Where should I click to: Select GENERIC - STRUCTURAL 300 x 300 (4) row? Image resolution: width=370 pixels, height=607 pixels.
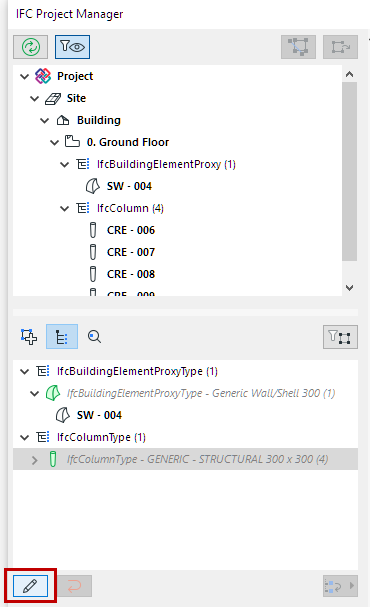tap(185, 460)
